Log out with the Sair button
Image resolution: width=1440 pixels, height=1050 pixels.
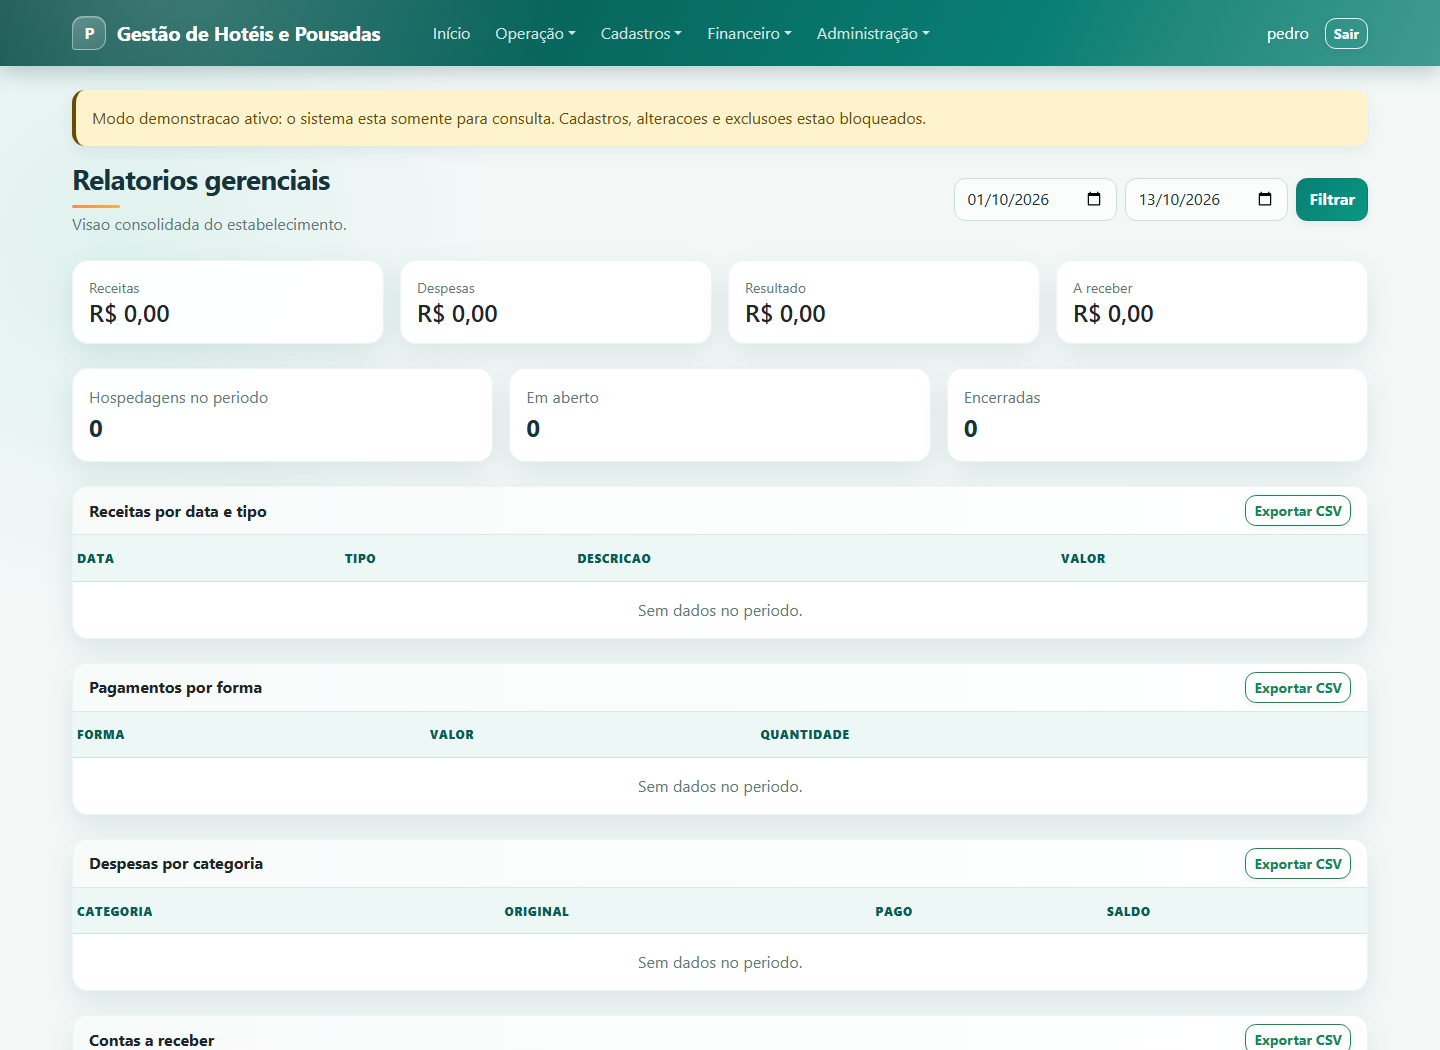click(x=1346, y=33)
